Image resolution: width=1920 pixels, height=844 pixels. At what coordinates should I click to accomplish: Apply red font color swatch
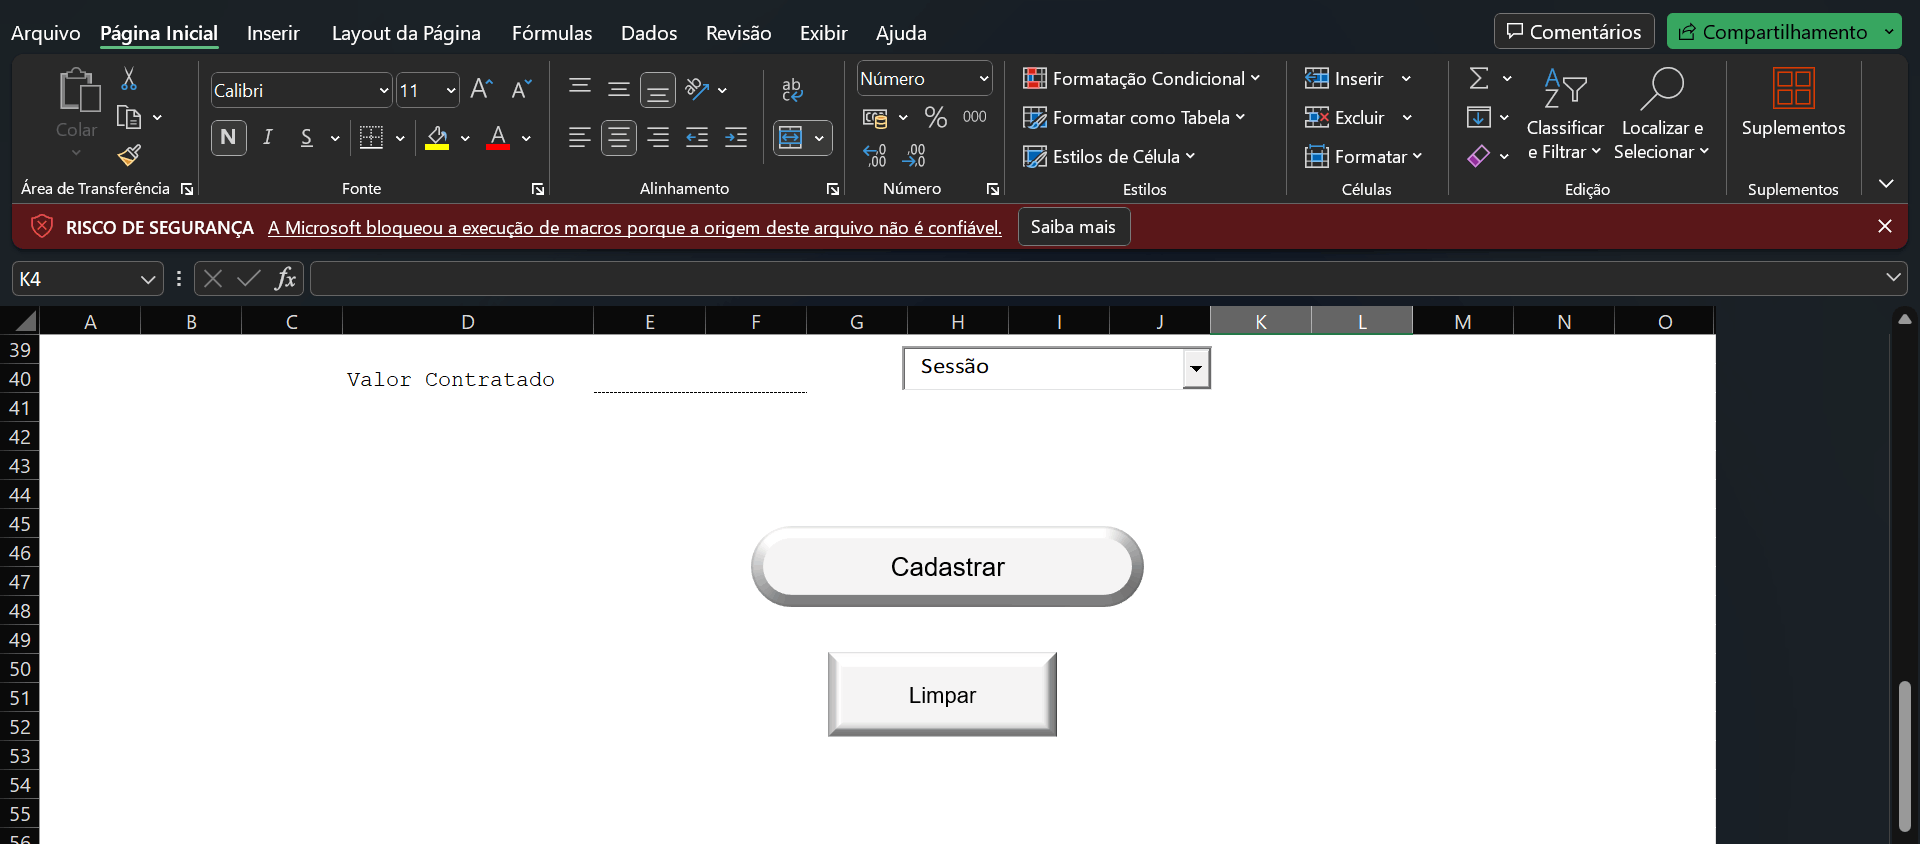(498, 147)
